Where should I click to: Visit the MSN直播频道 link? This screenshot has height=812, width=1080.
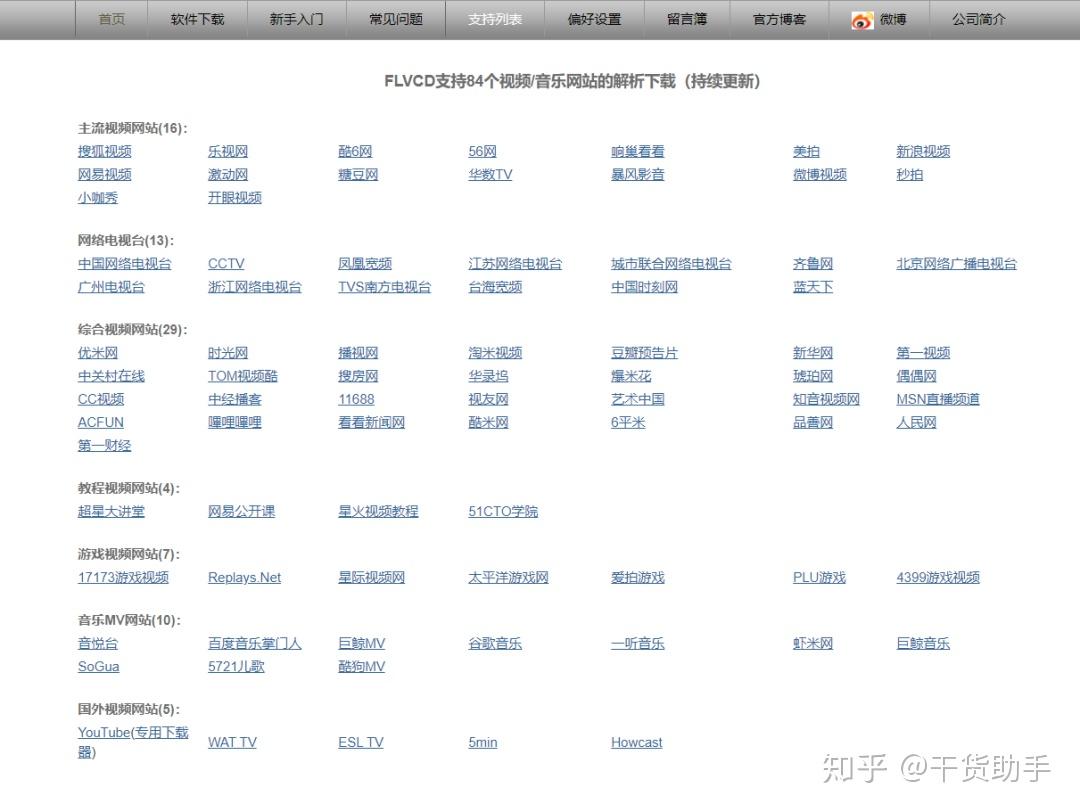937,399
